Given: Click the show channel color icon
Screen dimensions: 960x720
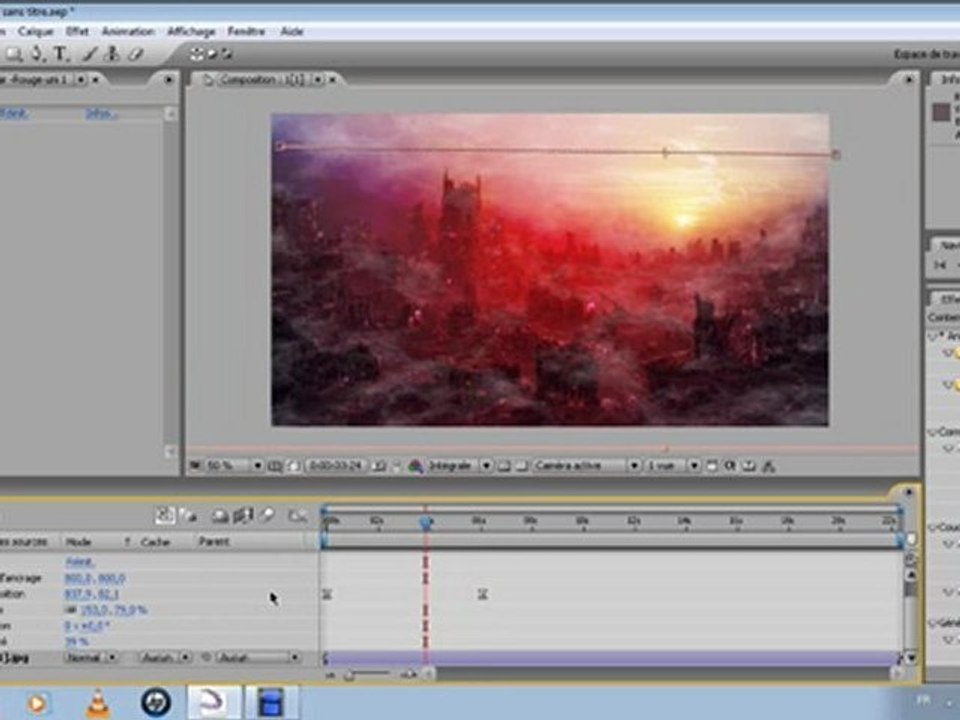Looking at the screenshot, I should click(415, 466).
